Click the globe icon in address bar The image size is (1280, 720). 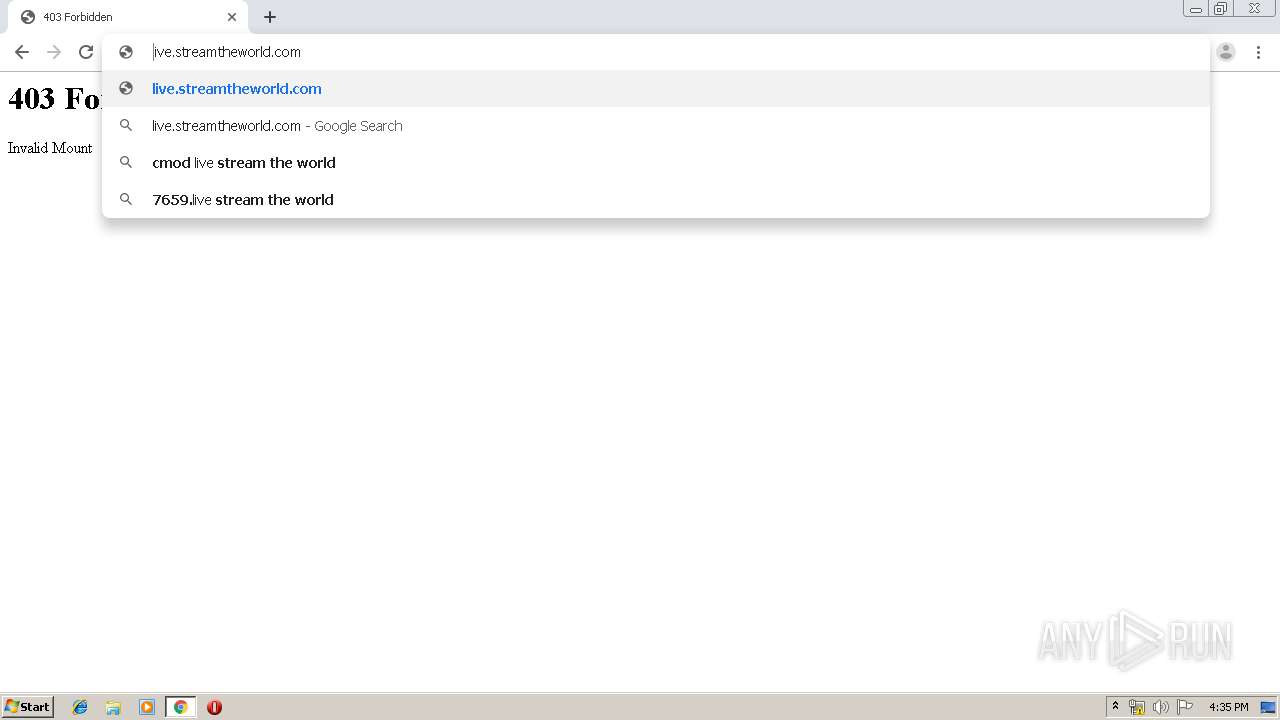[126, 52]
